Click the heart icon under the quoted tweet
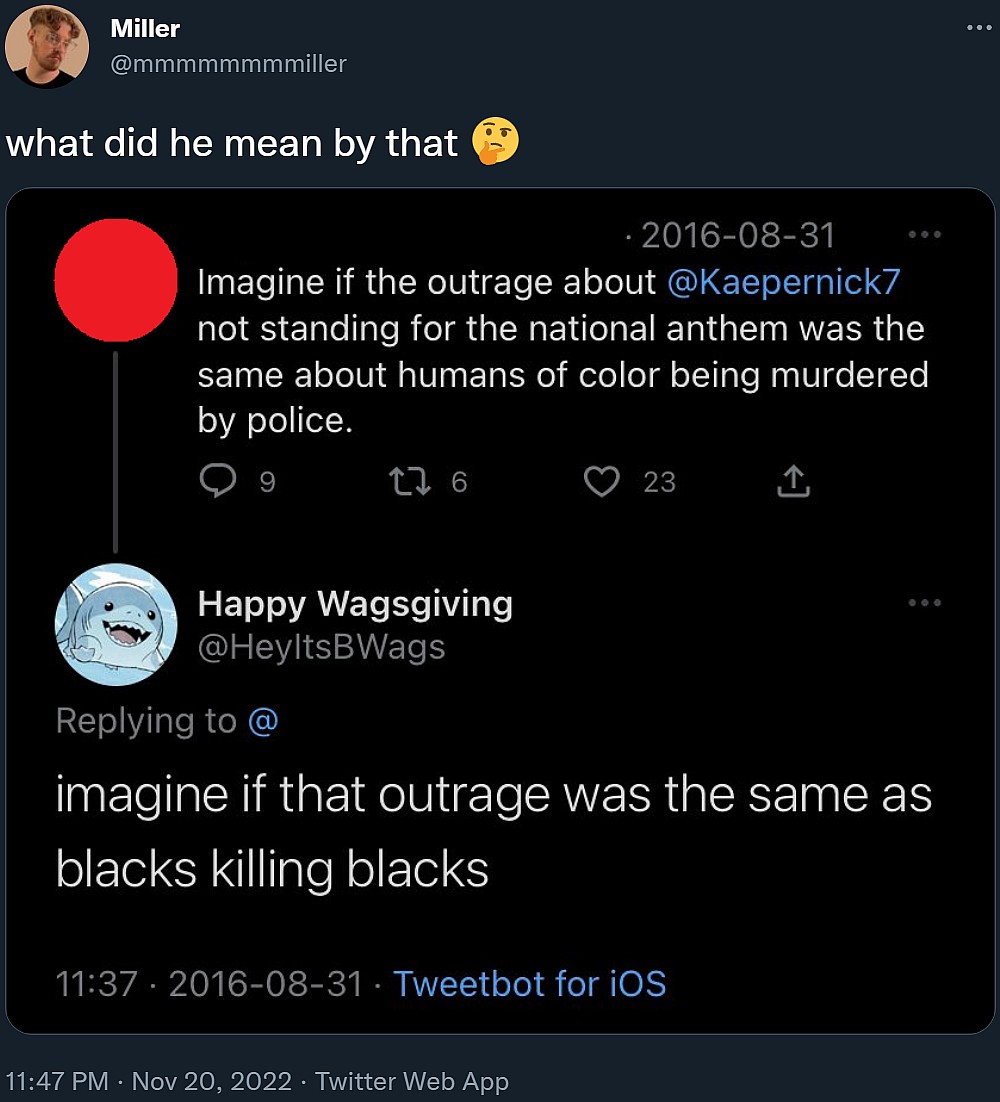 601,482
